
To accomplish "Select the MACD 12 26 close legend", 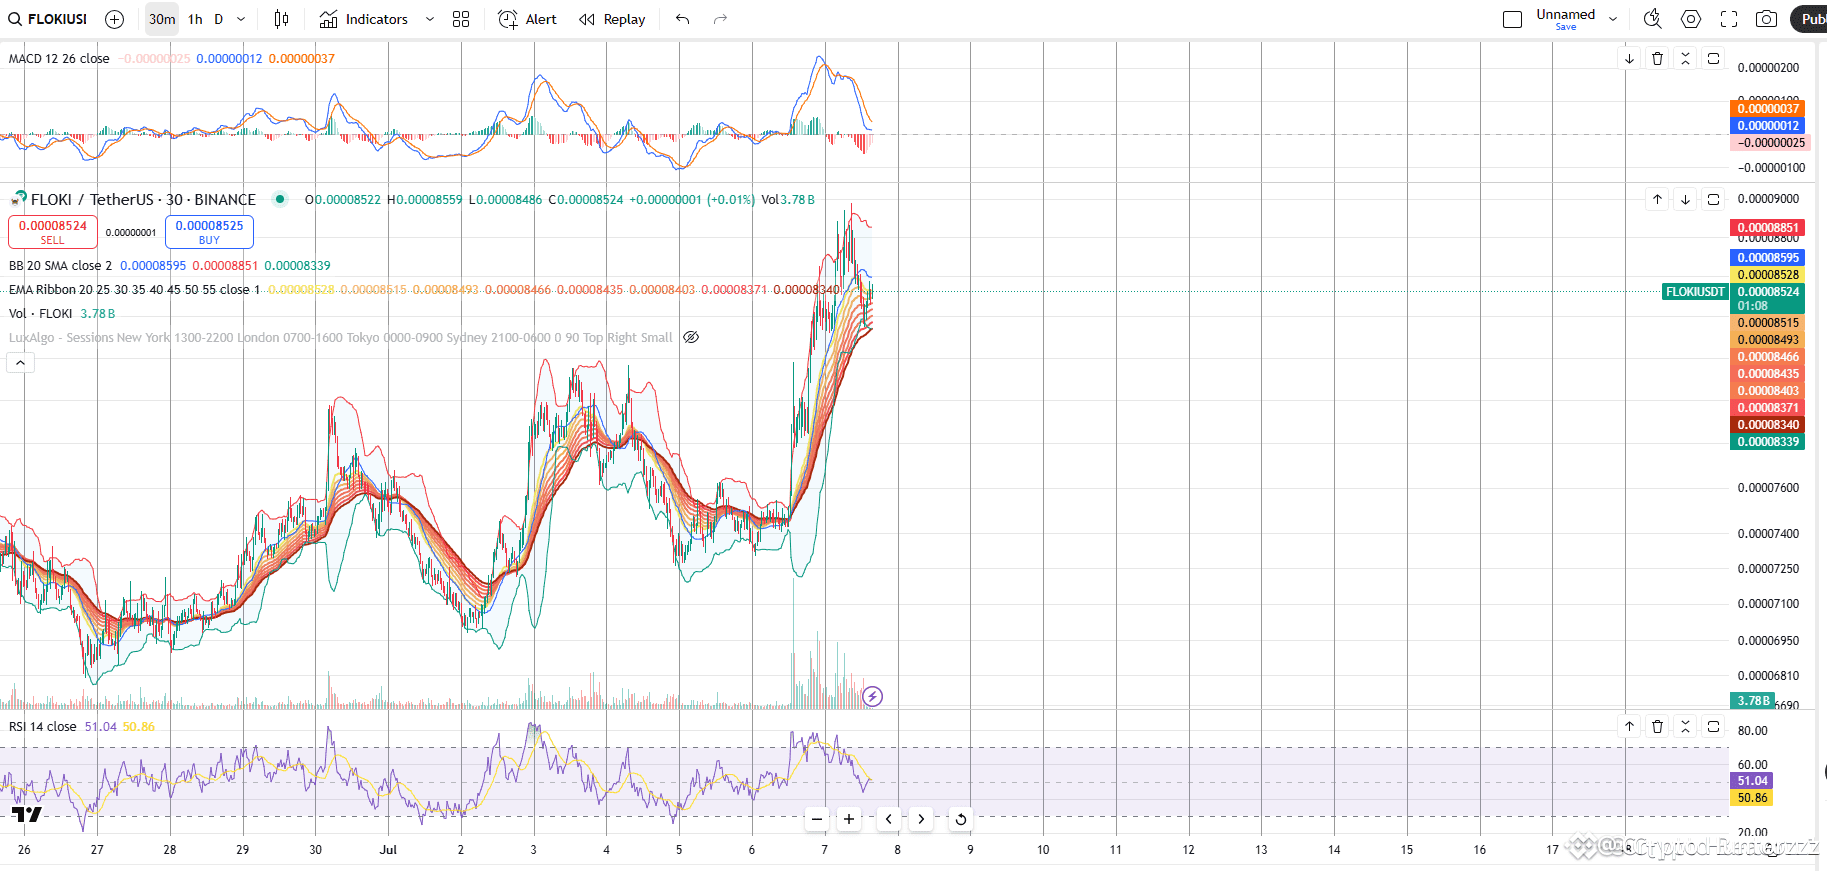I will (59, 59).
